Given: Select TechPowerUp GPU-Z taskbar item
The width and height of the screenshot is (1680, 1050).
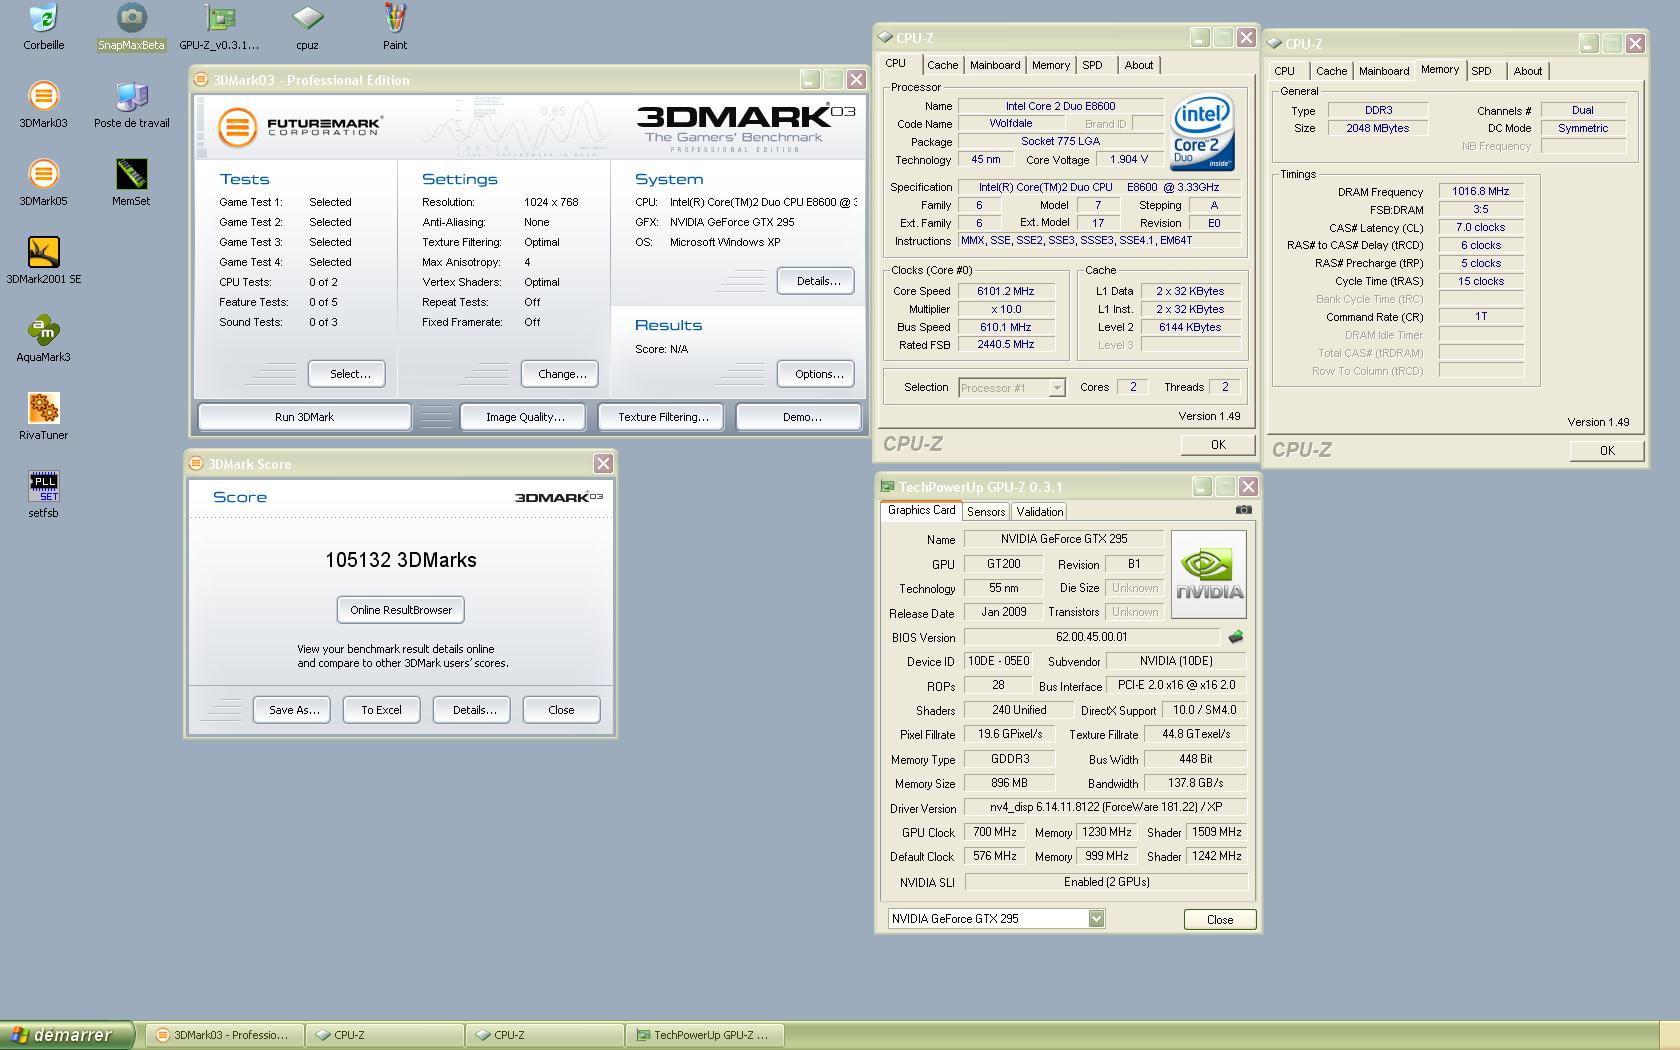Looking at the screenshot, I should coord(704,1035).
